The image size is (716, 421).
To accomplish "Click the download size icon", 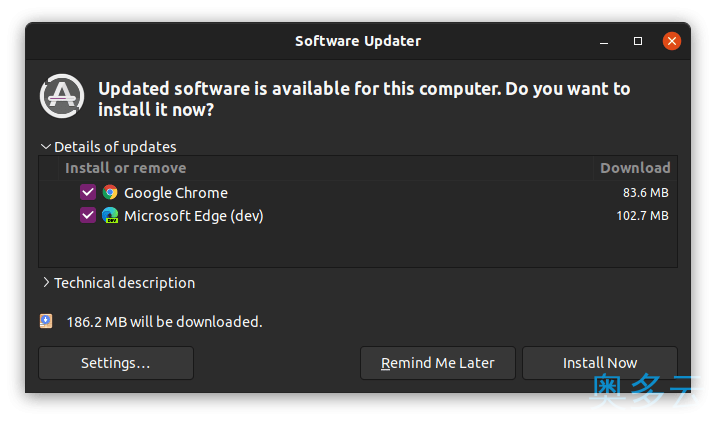I will (x=47, y=321).
